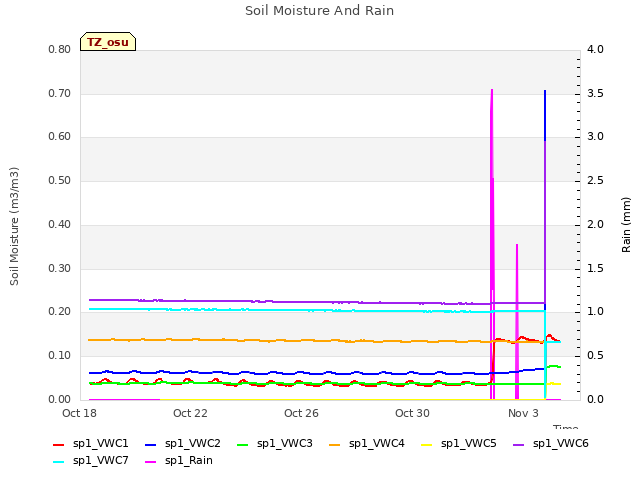
Task: Click the sp1_VWC6 legend entry
Action: tap(551, 444)
